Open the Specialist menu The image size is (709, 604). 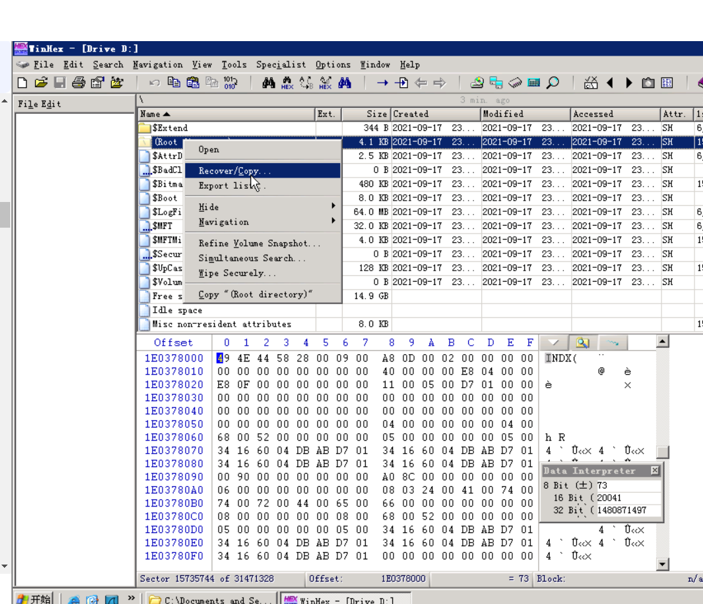(281, 65)
